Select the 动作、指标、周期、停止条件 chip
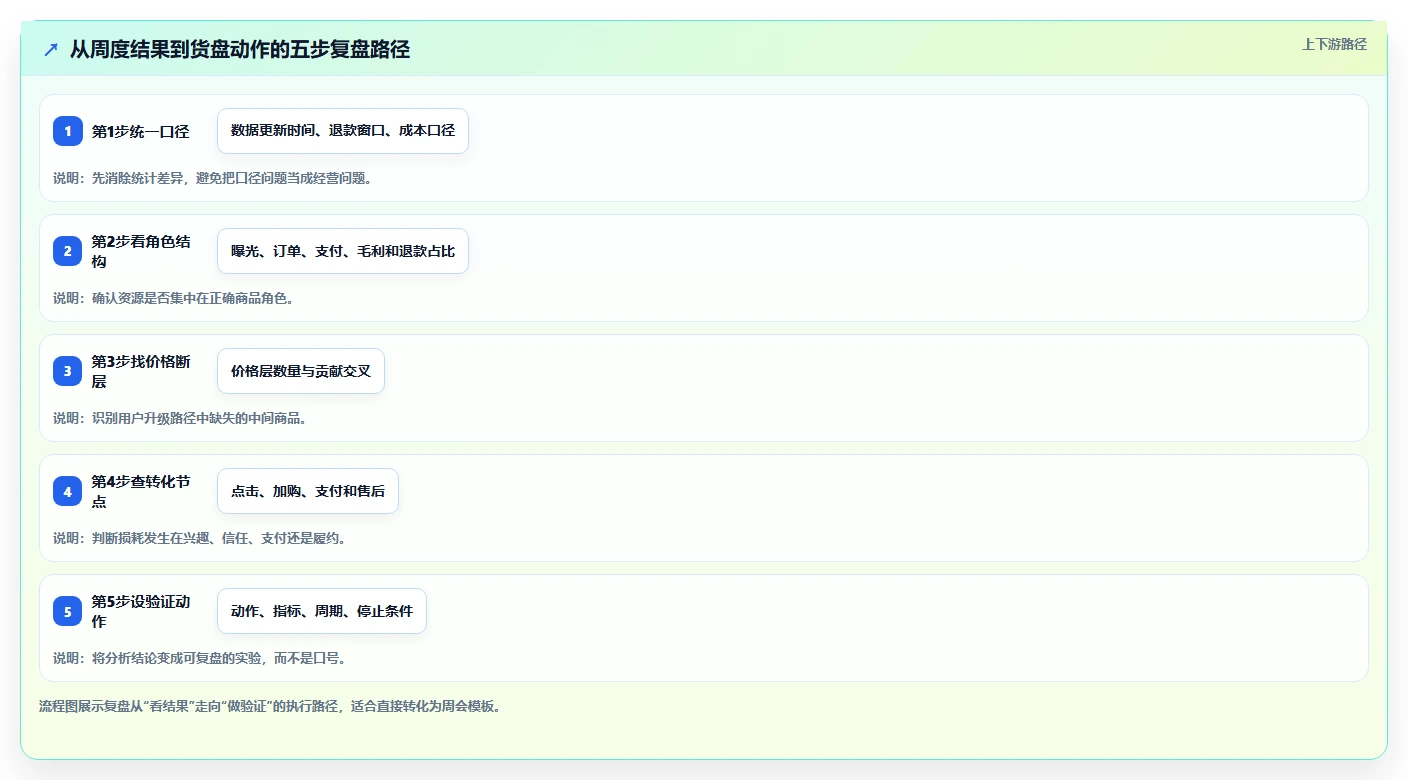1408x780 pixels. pos(322,611)
